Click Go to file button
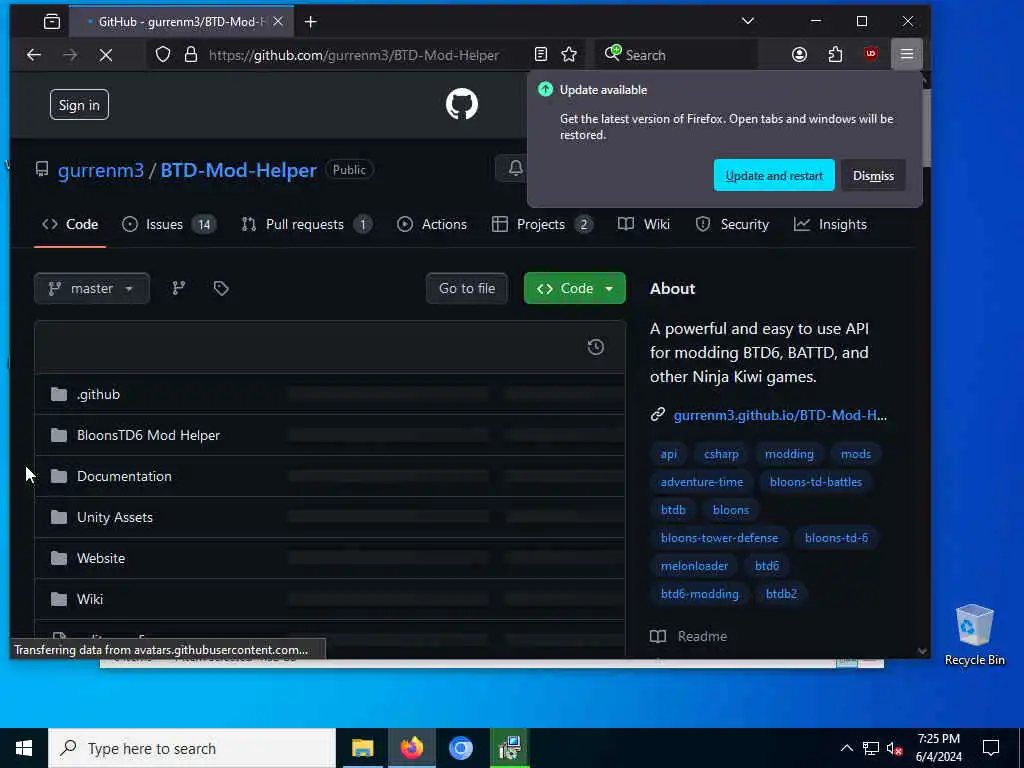The height and width of the screenshot is (768, 1024). coord(467,289)
